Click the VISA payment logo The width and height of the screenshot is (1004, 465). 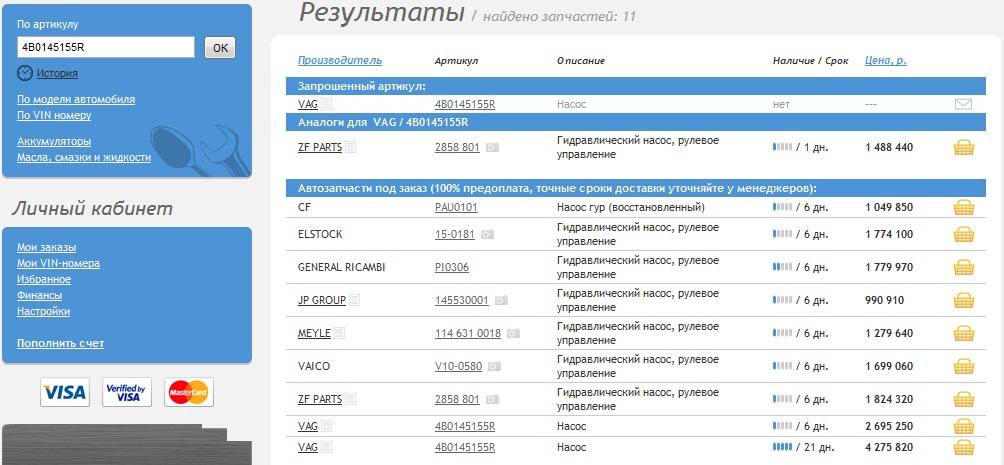point(65,392)
